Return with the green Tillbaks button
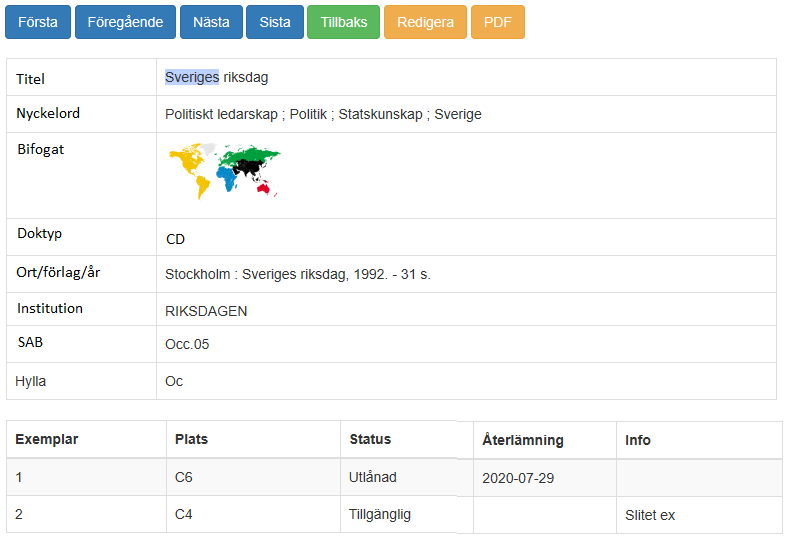This screenshot has height=540, width=788. pyautogui.click(x=343, y=22)
